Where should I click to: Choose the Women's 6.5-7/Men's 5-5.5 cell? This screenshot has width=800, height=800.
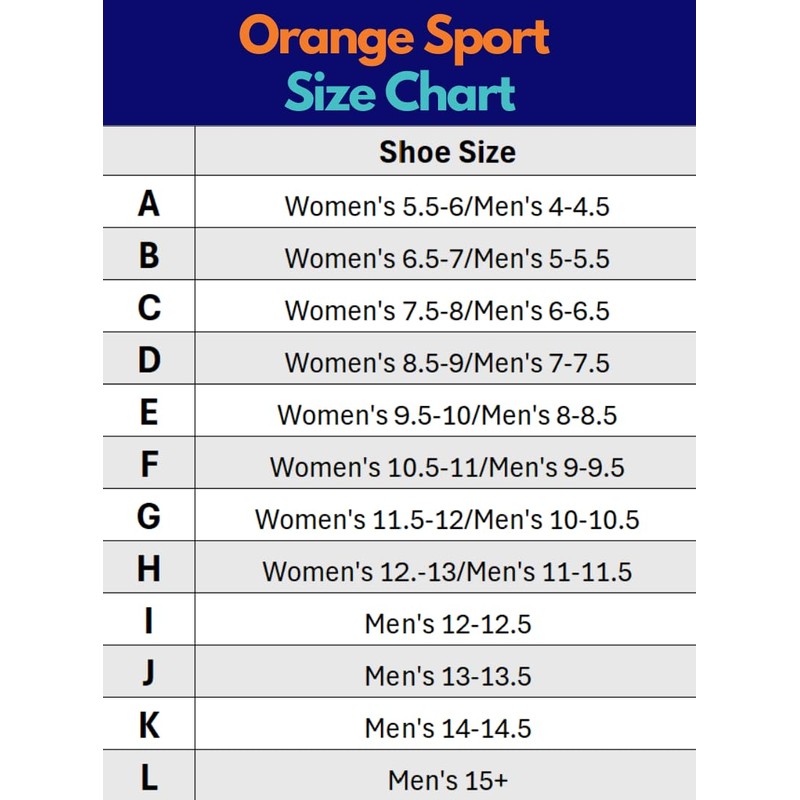click(x=447, y=258)
